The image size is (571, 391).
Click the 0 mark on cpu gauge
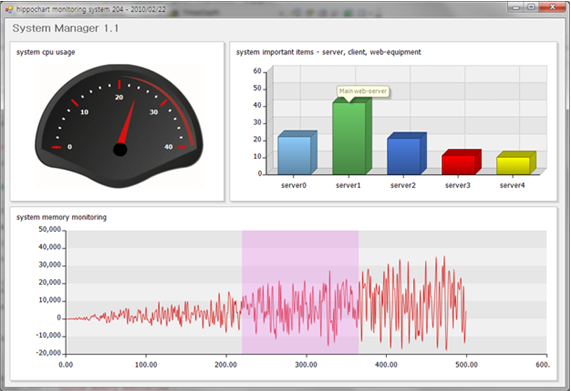pyautogui.click(x=70, y=147)
